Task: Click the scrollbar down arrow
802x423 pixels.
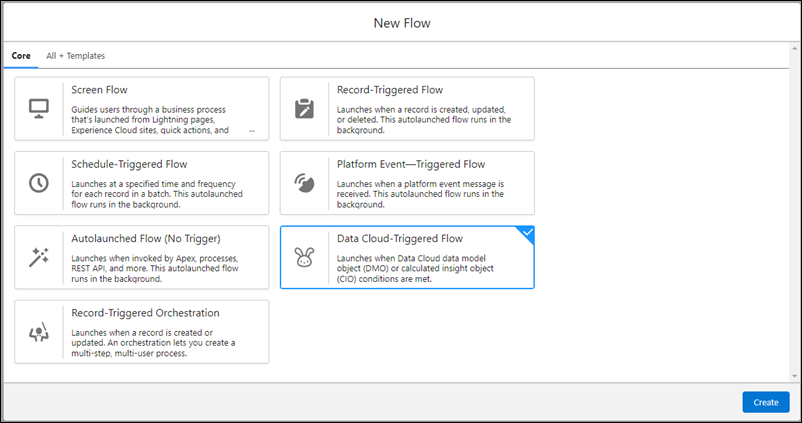Action: click(794, 376)
